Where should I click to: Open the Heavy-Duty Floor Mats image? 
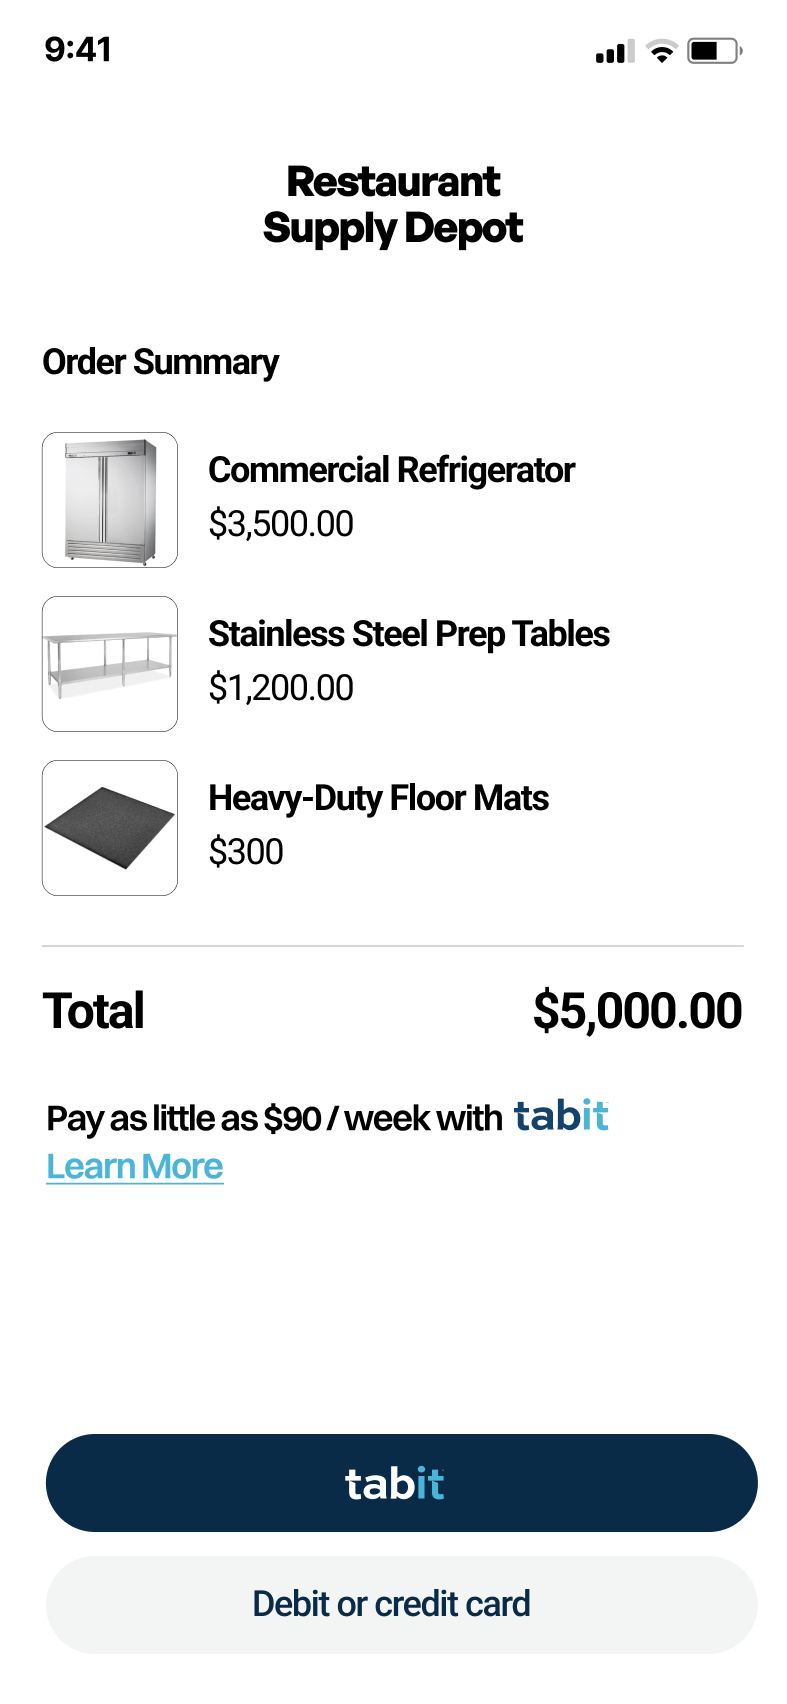pyautogui.click(x=110, y=828)
